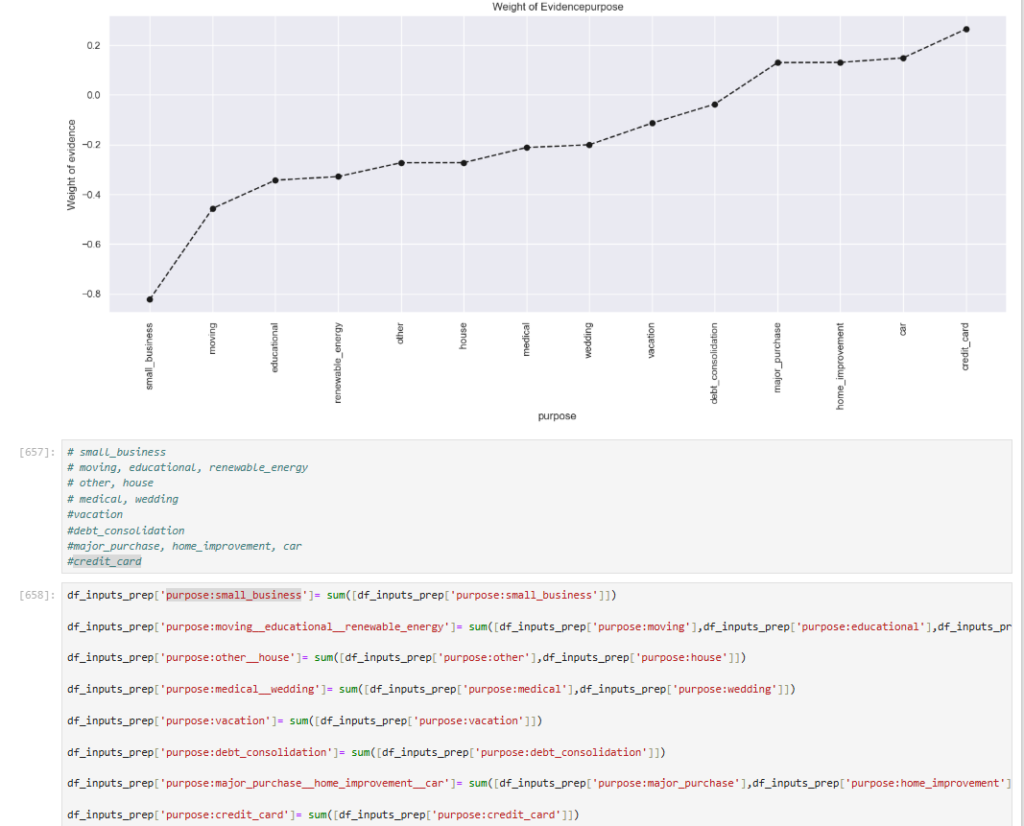
Task: Select cell prompt number [657]
Action: pyautogui.click(x=35, y=452)
